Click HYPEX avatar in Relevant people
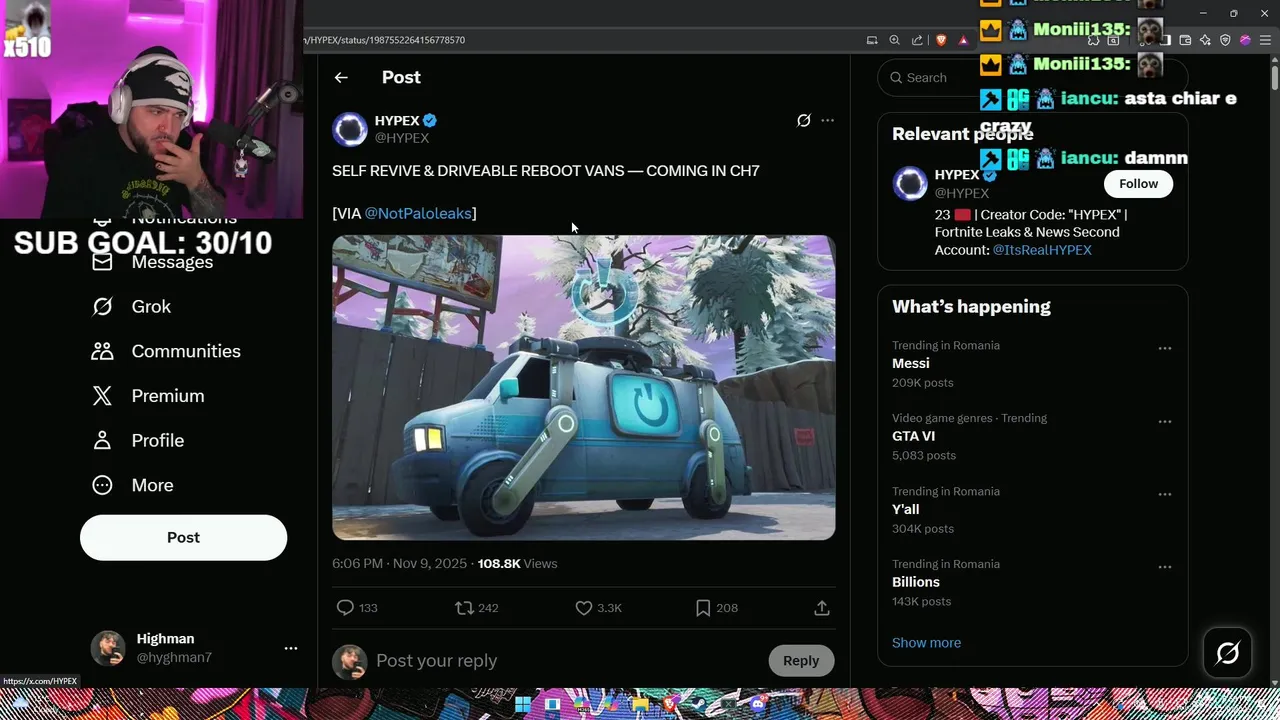 (x=910, y=184)
